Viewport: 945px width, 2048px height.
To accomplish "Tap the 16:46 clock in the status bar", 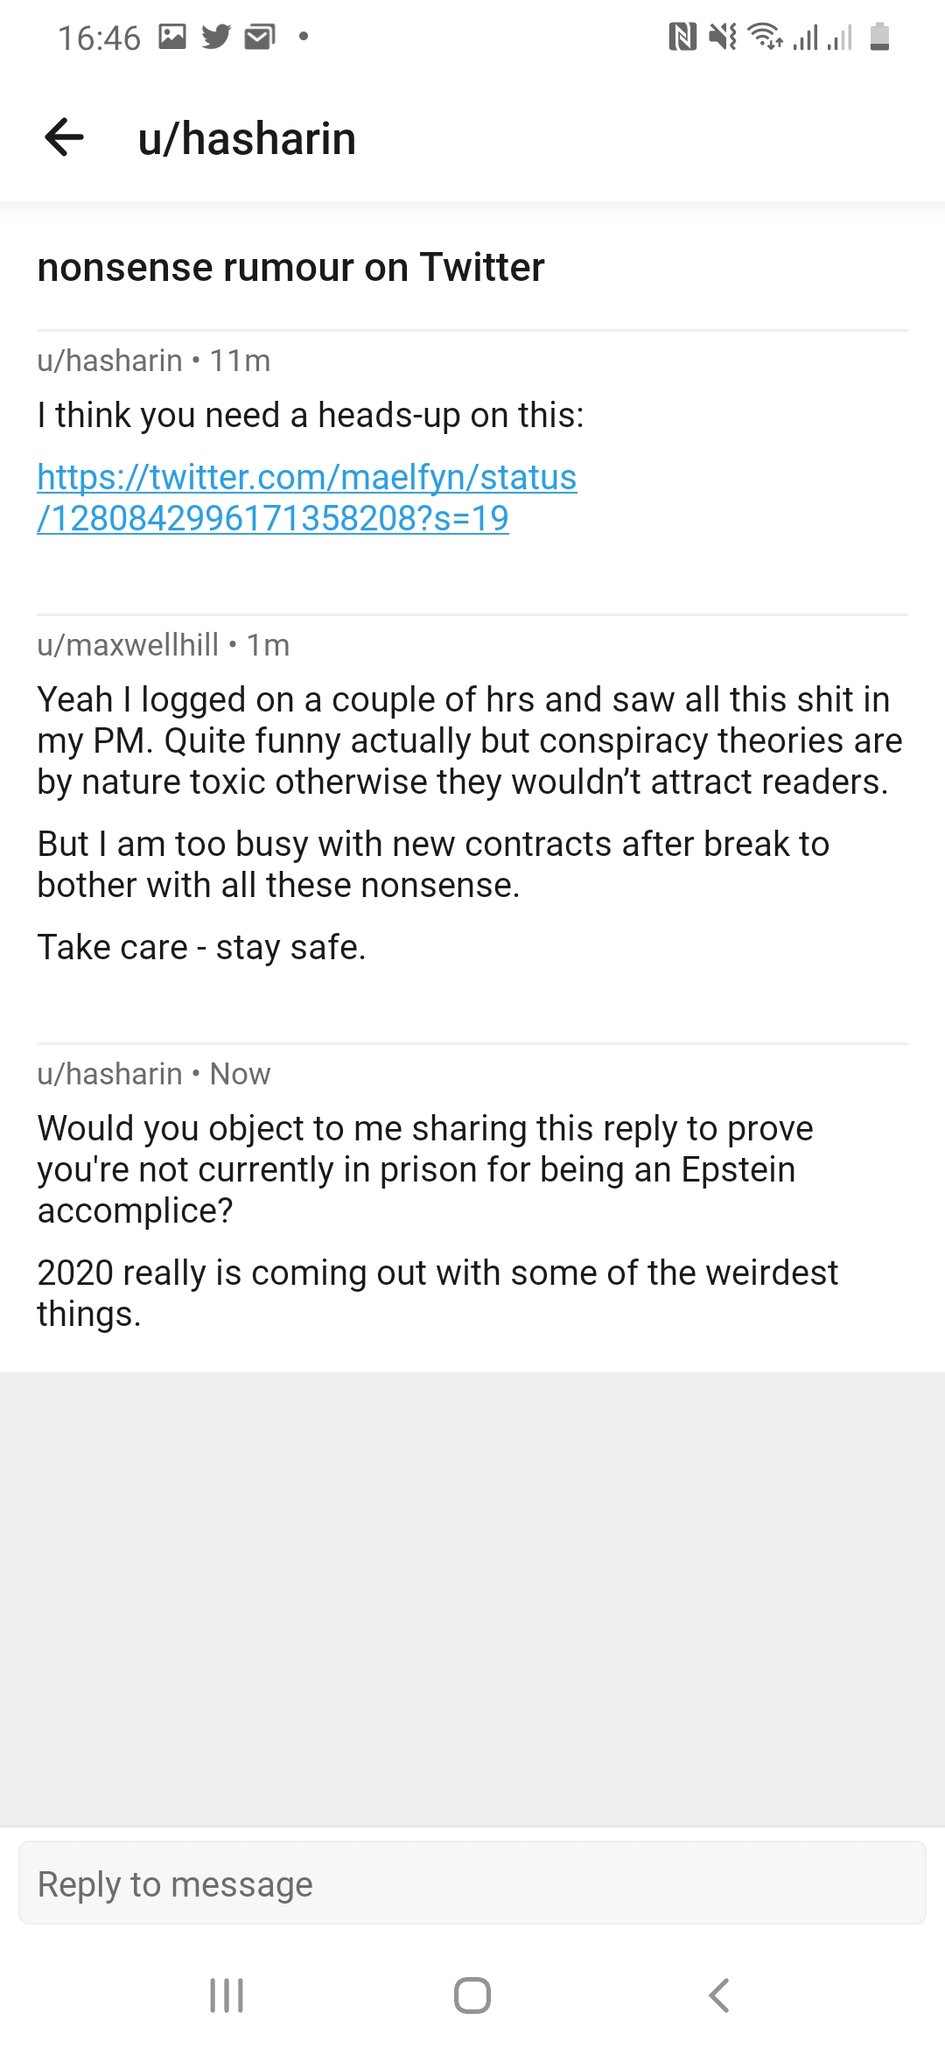I will 99,38.
